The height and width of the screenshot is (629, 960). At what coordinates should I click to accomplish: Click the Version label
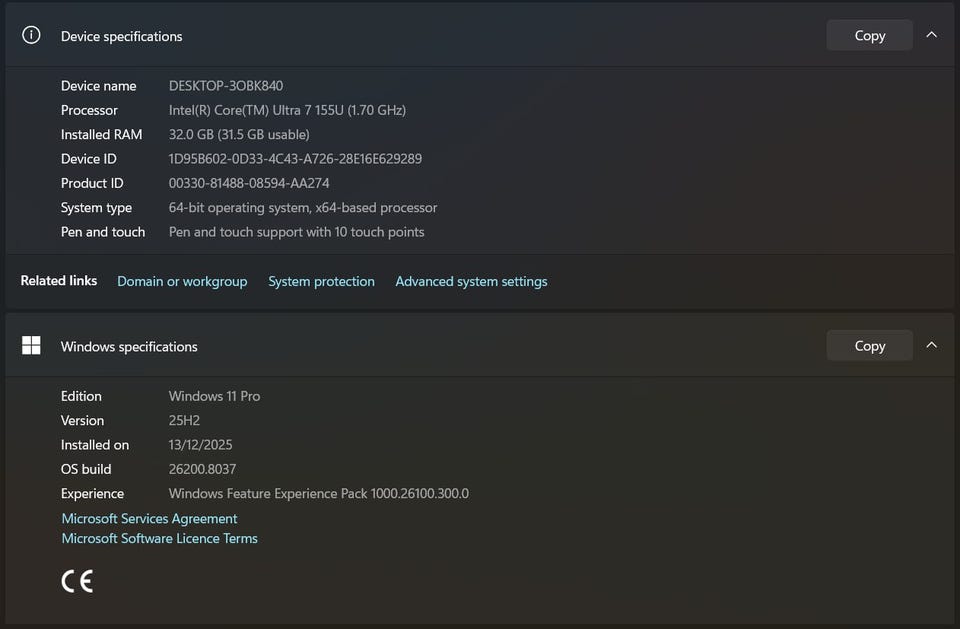82,421
